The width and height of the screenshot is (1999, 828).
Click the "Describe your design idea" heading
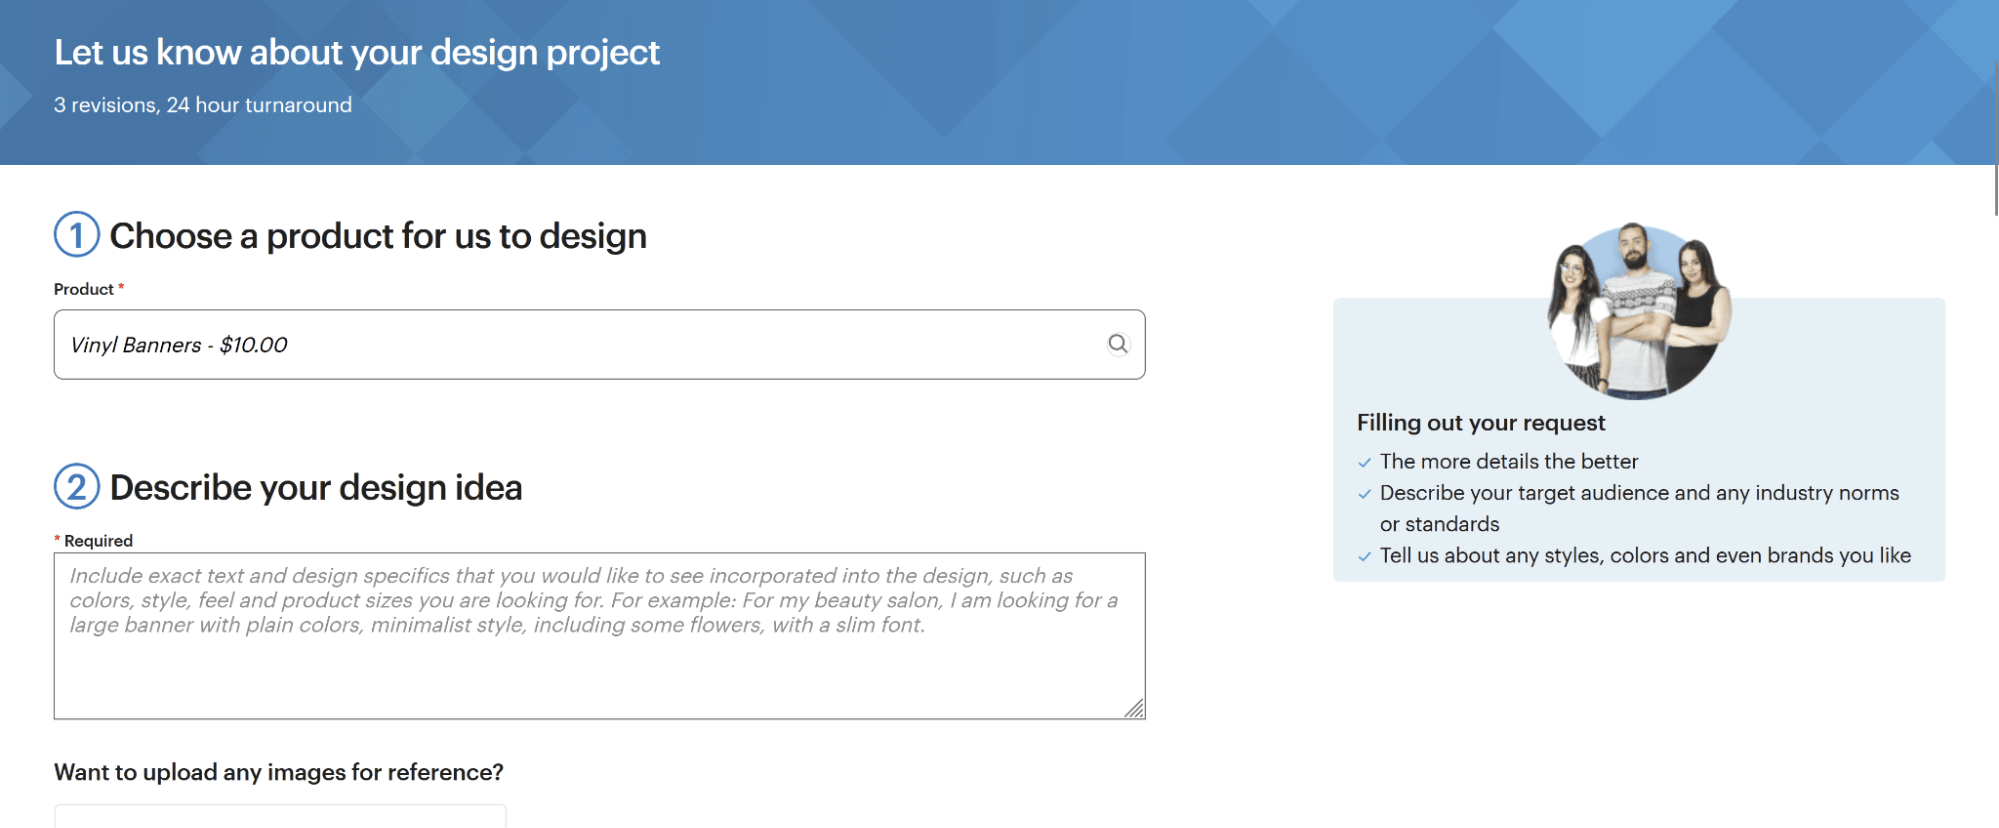316,488
